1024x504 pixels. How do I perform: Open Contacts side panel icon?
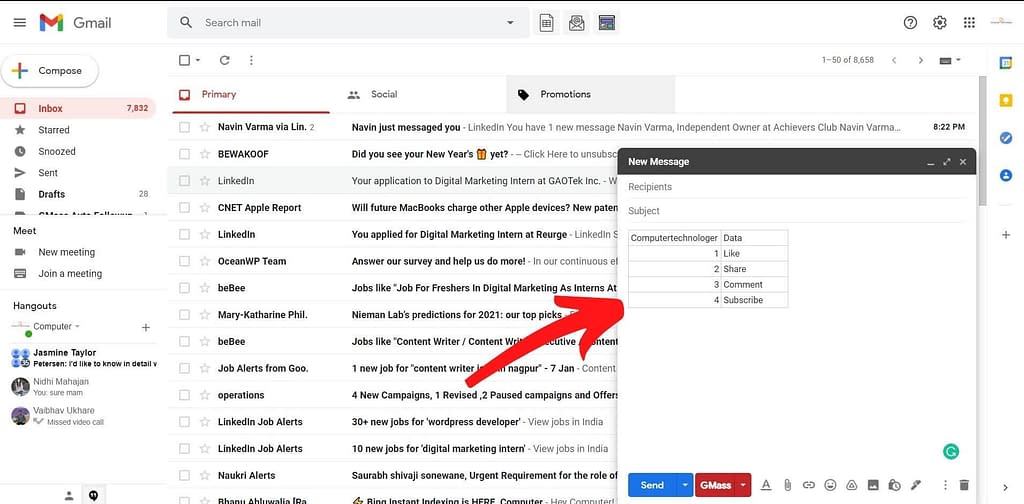pyautogui.click(x=1006, y=175)
